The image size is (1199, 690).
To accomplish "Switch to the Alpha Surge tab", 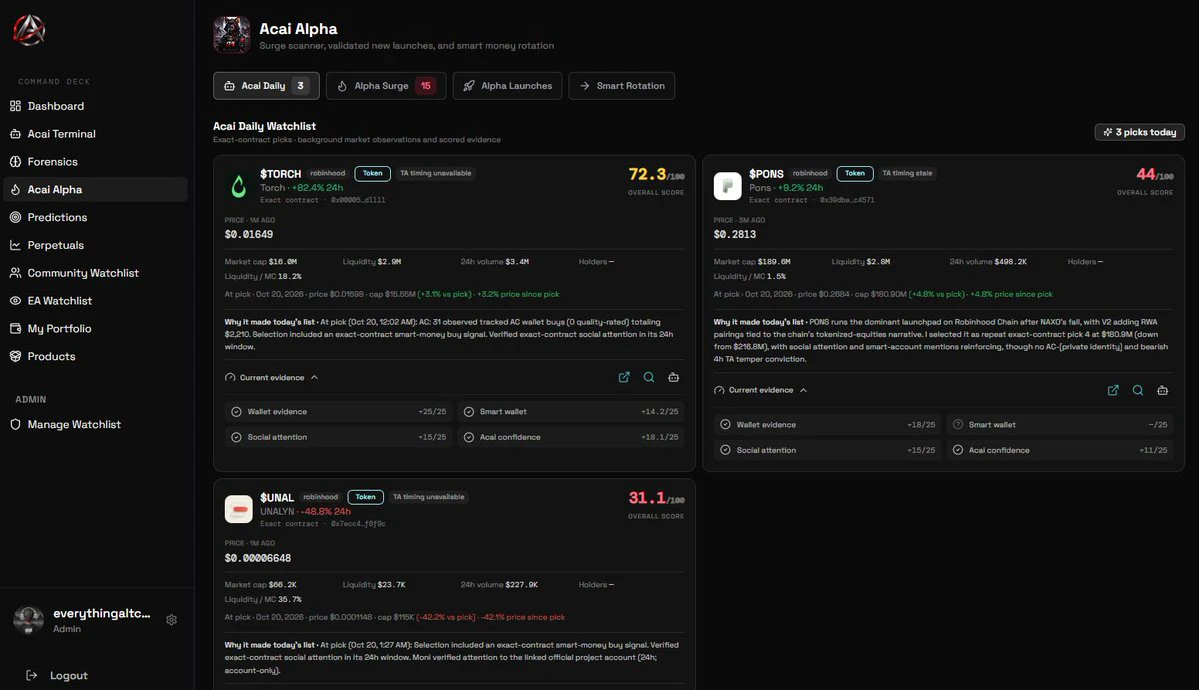I will [x=386, y=86].
